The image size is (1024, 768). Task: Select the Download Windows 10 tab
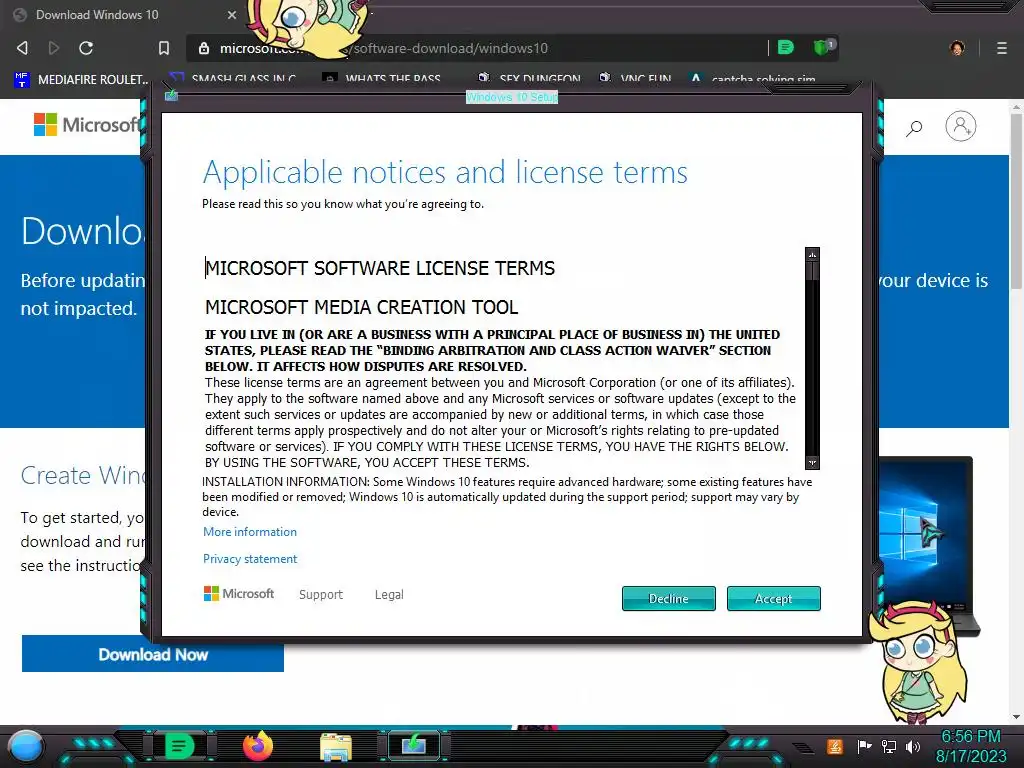(x=124, y=14)
